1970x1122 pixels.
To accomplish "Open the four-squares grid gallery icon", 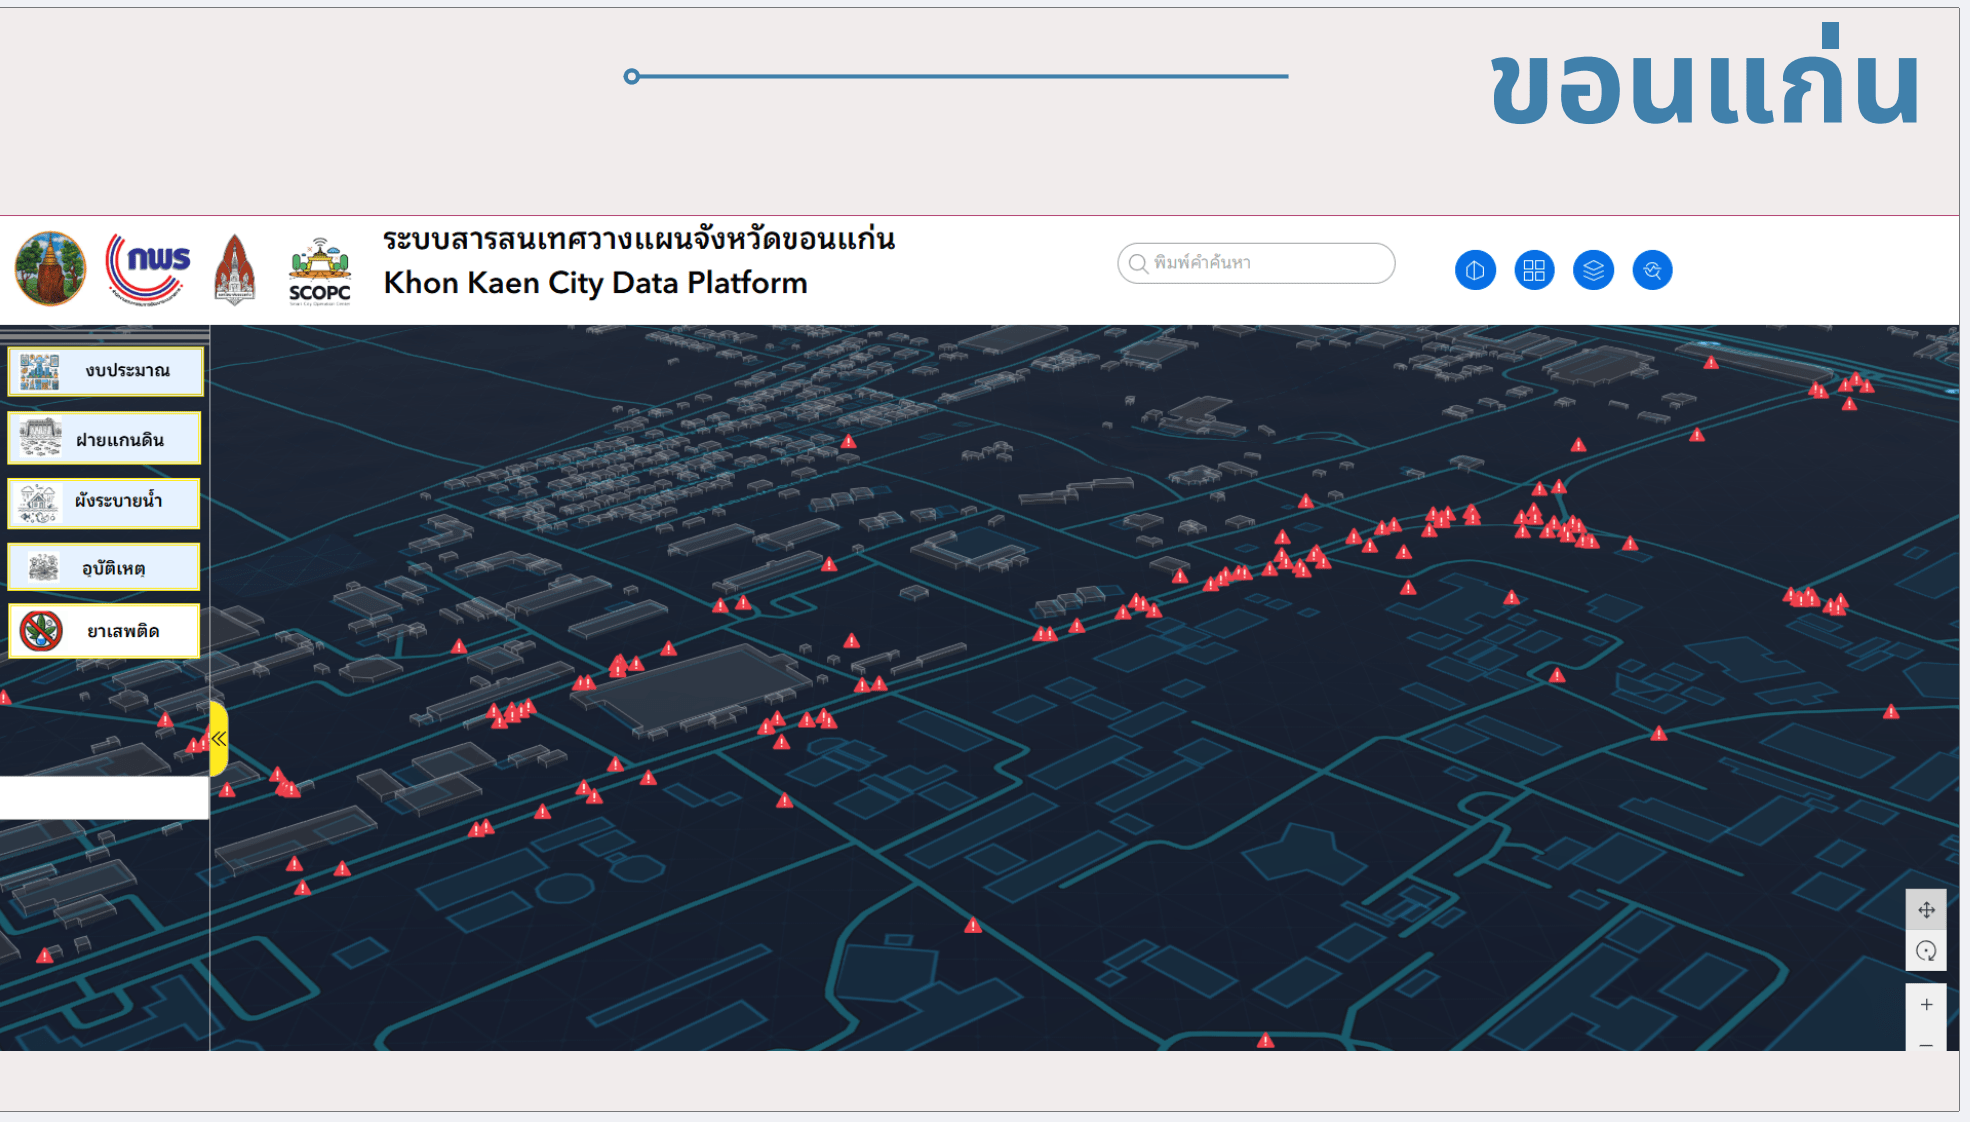I will pos(1534,270).
